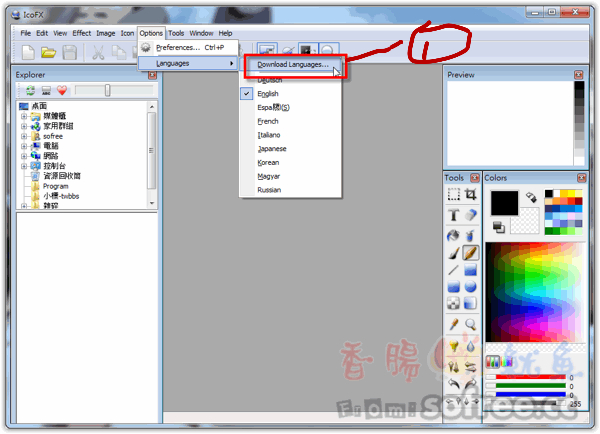Click the swap colors icon in Colors
This screenshot has width=600, height=434.
[x=531, y=197]
